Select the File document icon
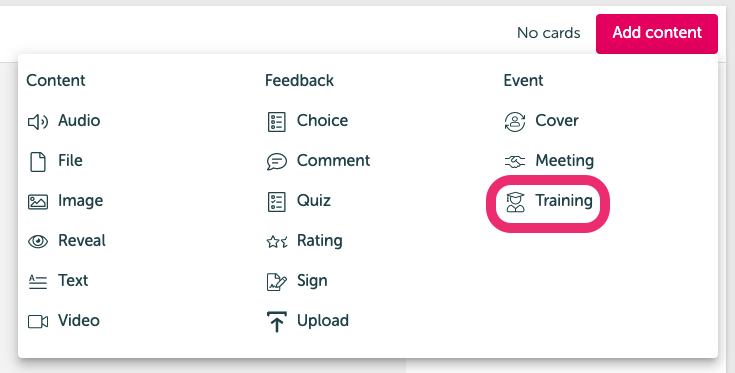Image resolution: width=735 pixels, height=373 pixels. 38,162
